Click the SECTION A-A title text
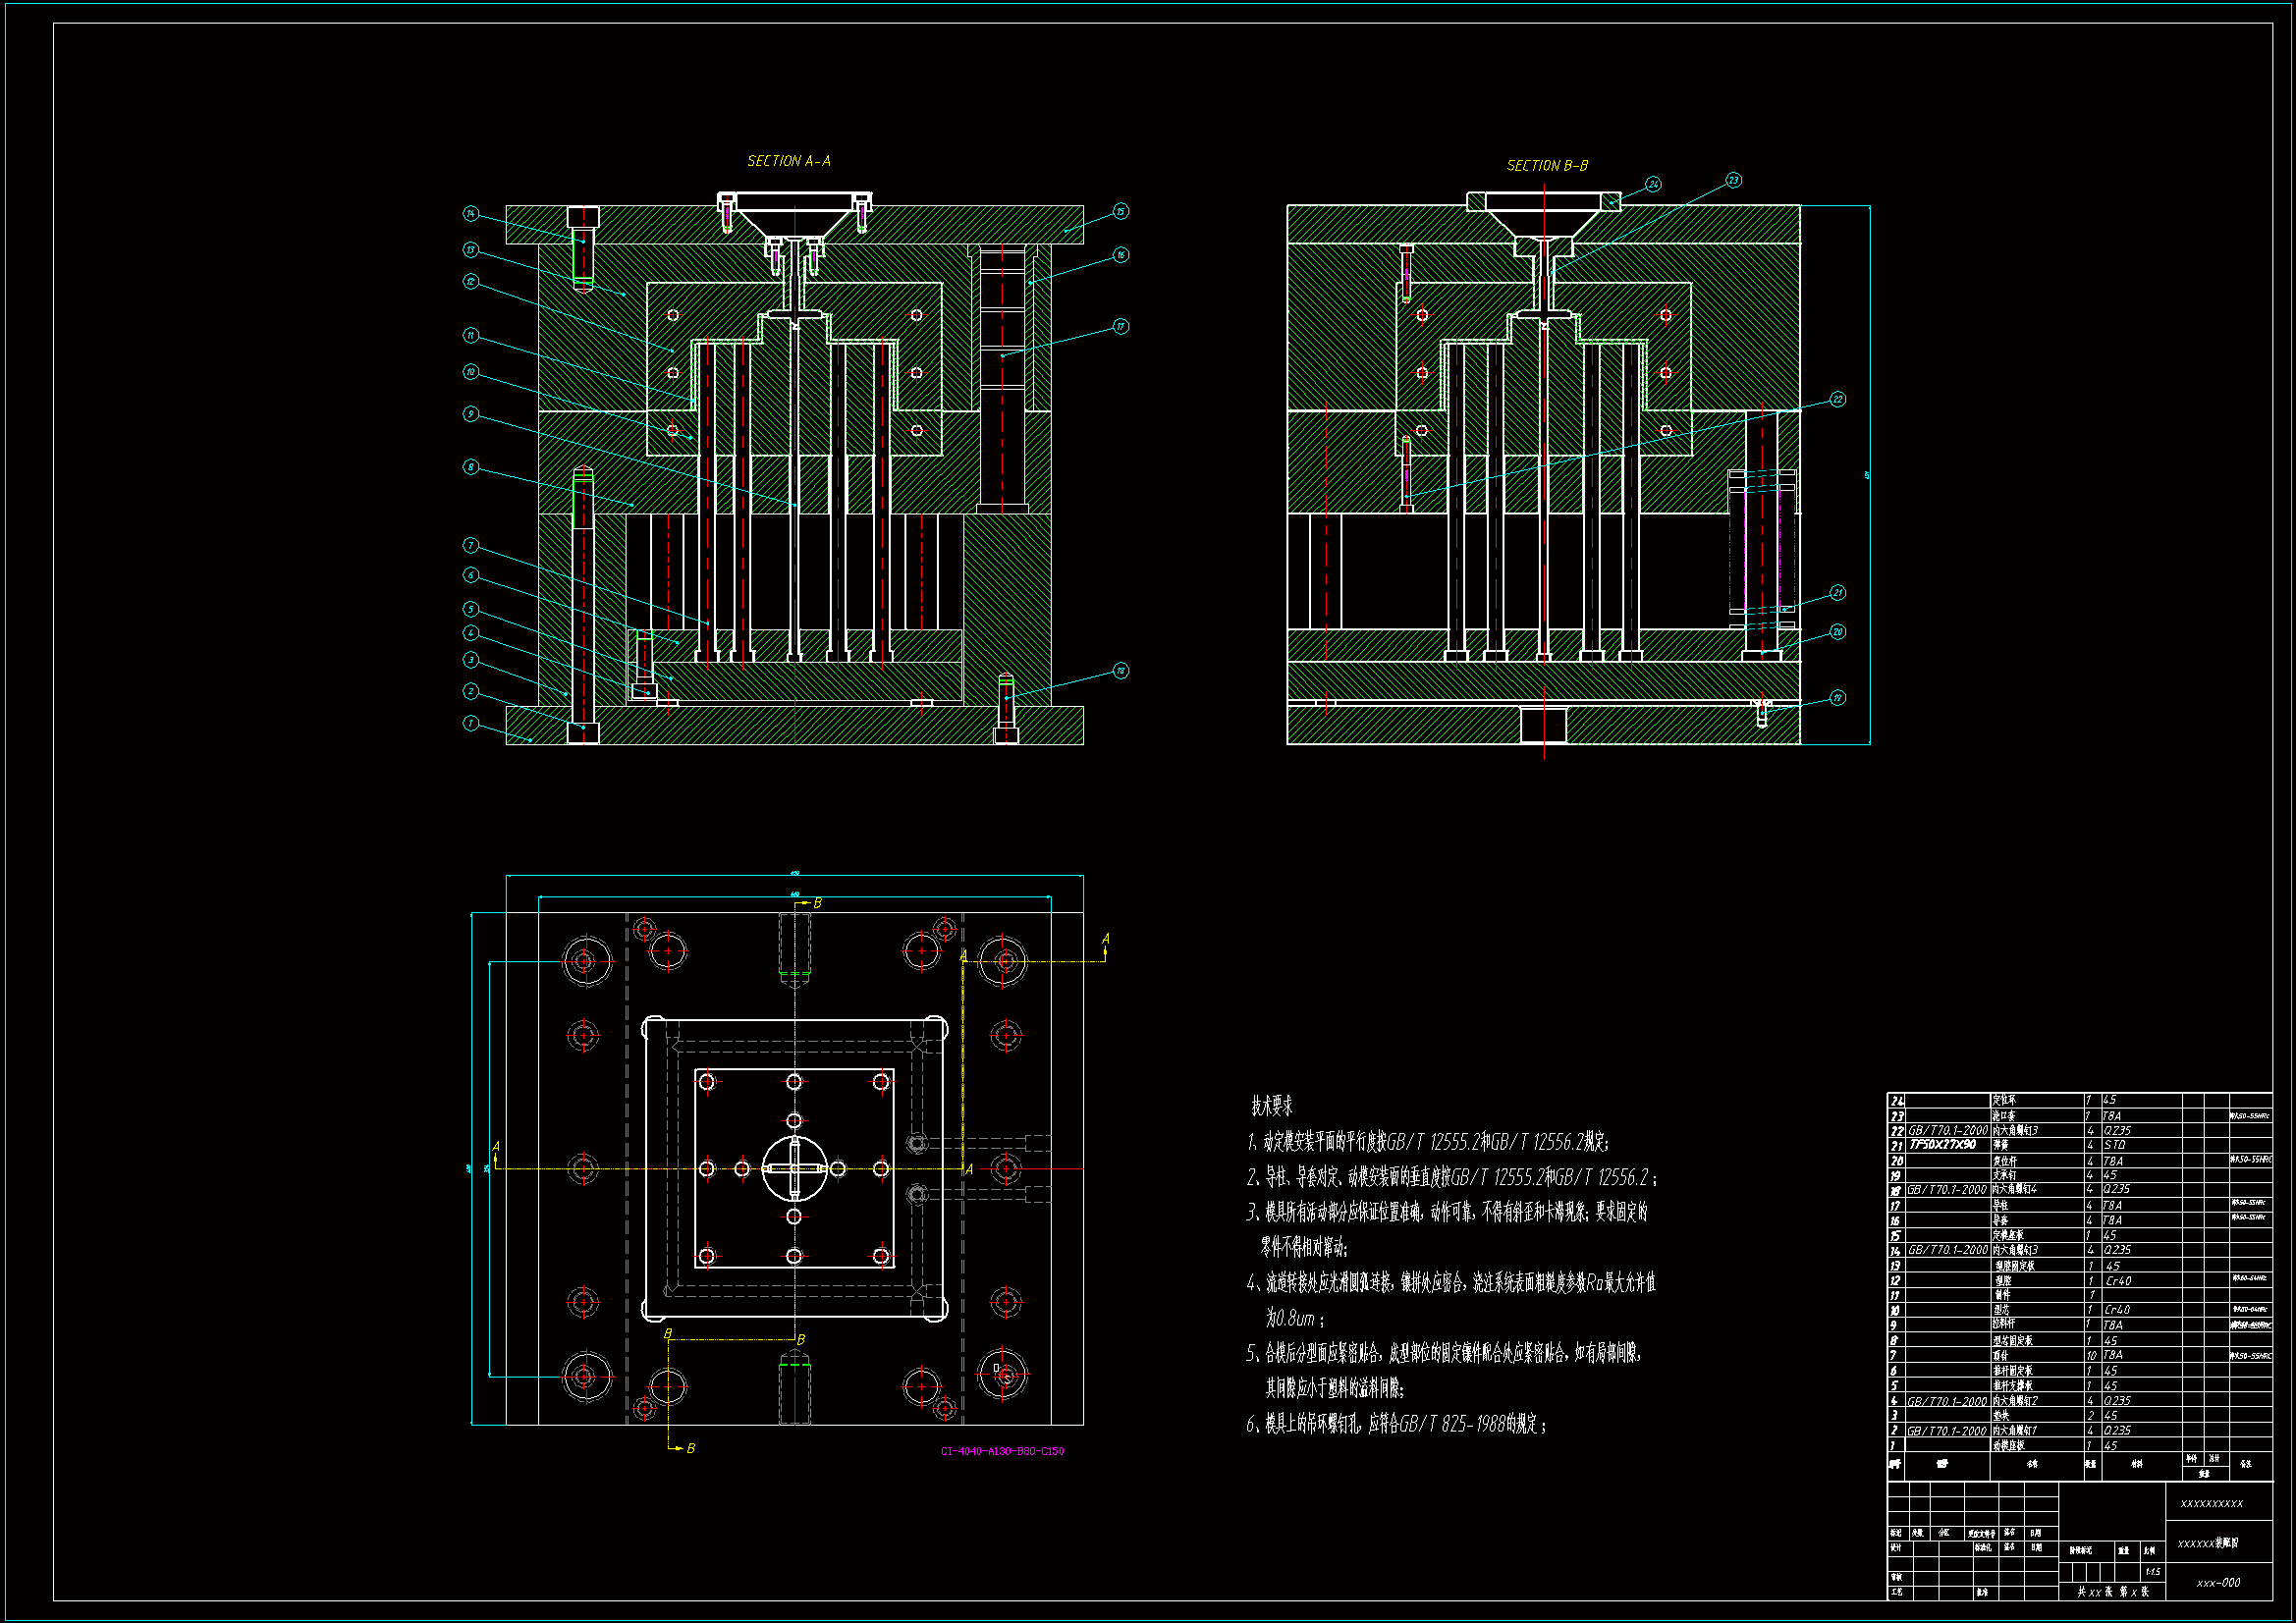The height and width of the screenshot is (1623, 2296). pyautogui.click(x=789, y=161)
